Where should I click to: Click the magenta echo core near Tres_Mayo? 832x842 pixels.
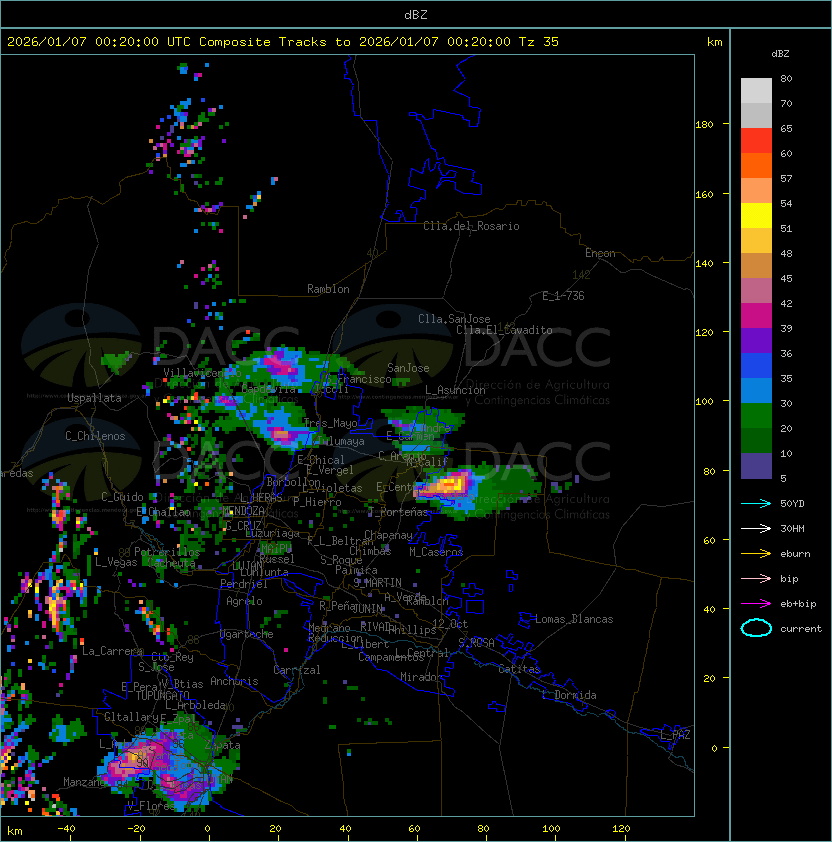click(x=281, y=433)
